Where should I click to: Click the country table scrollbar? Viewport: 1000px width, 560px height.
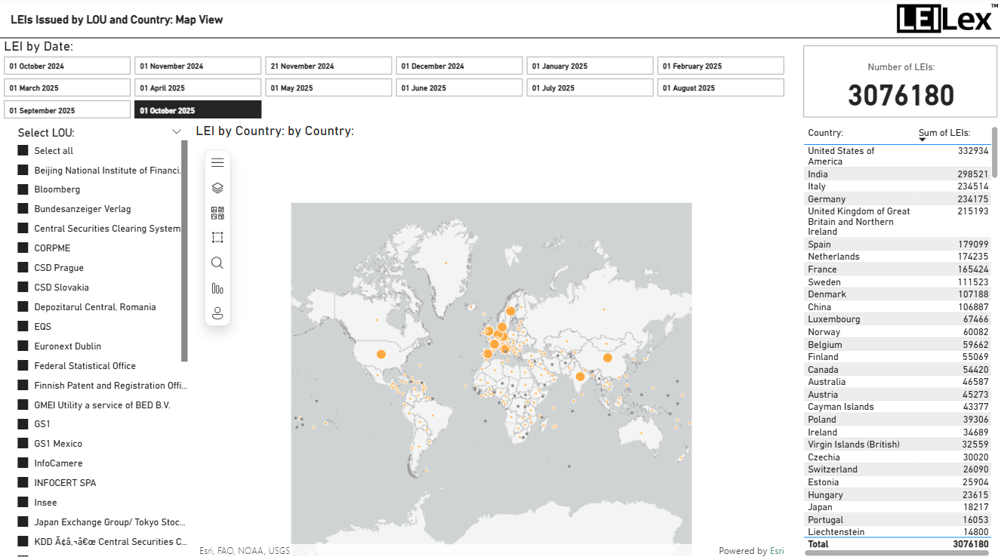(994, 152)
